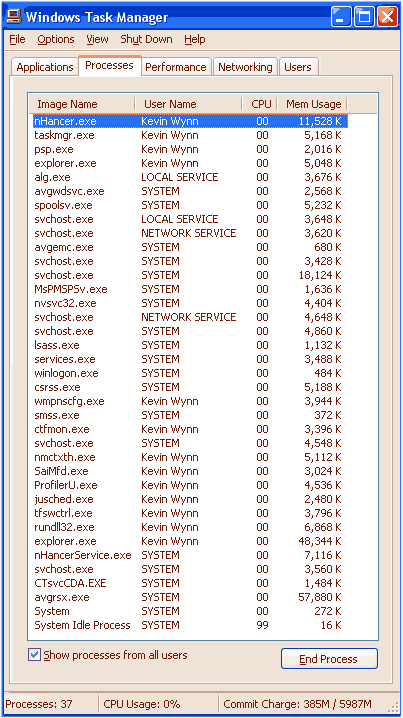The height and width of the screenshot is (718, 403).
Task: Click the End Process button
Action: [329, 659]
